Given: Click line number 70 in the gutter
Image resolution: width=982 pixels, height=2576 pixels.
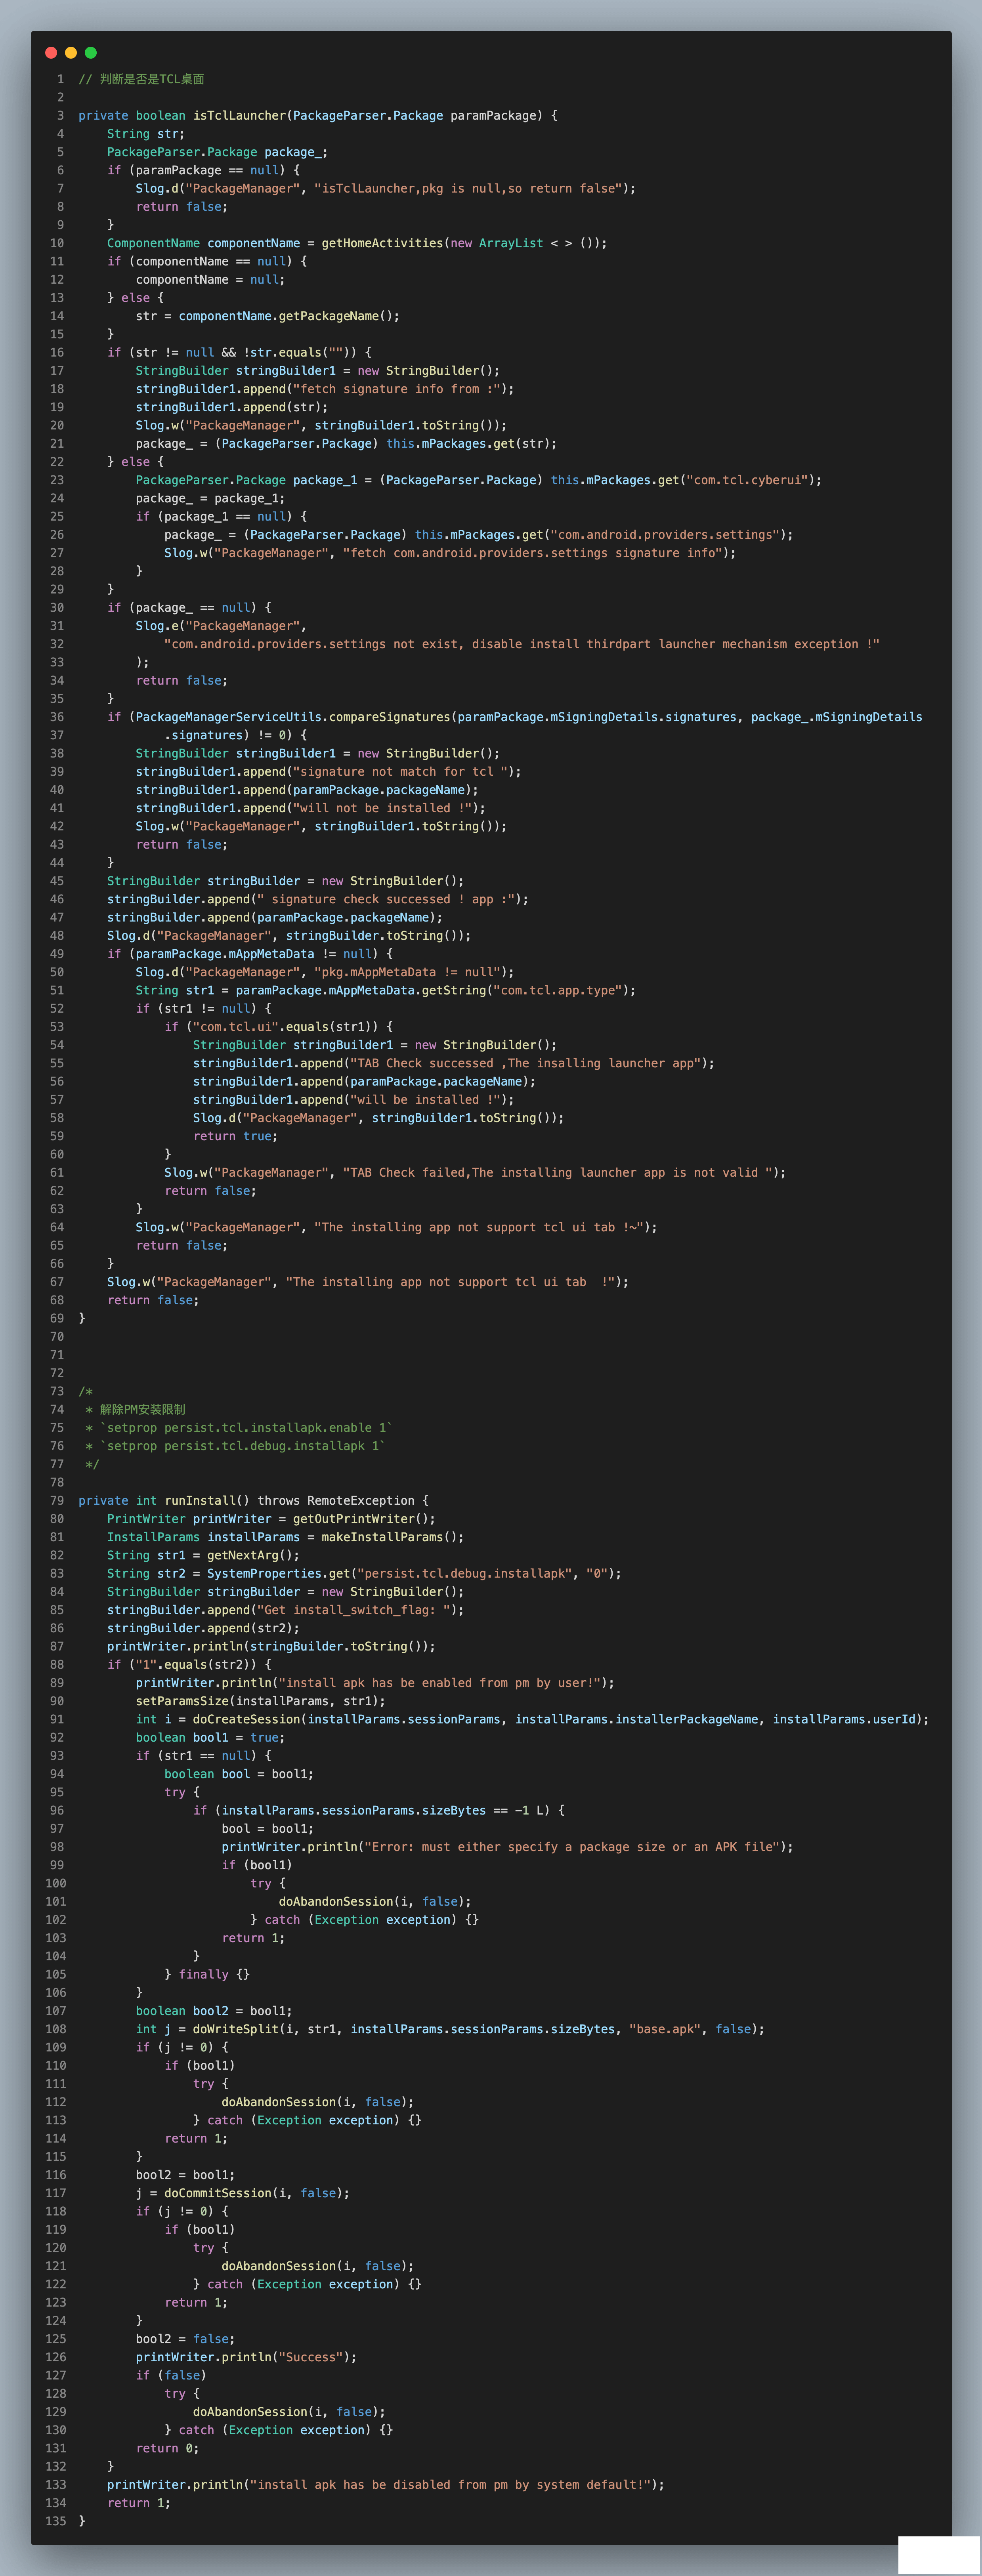Looking at the screenshot, I should [57, 1337].
